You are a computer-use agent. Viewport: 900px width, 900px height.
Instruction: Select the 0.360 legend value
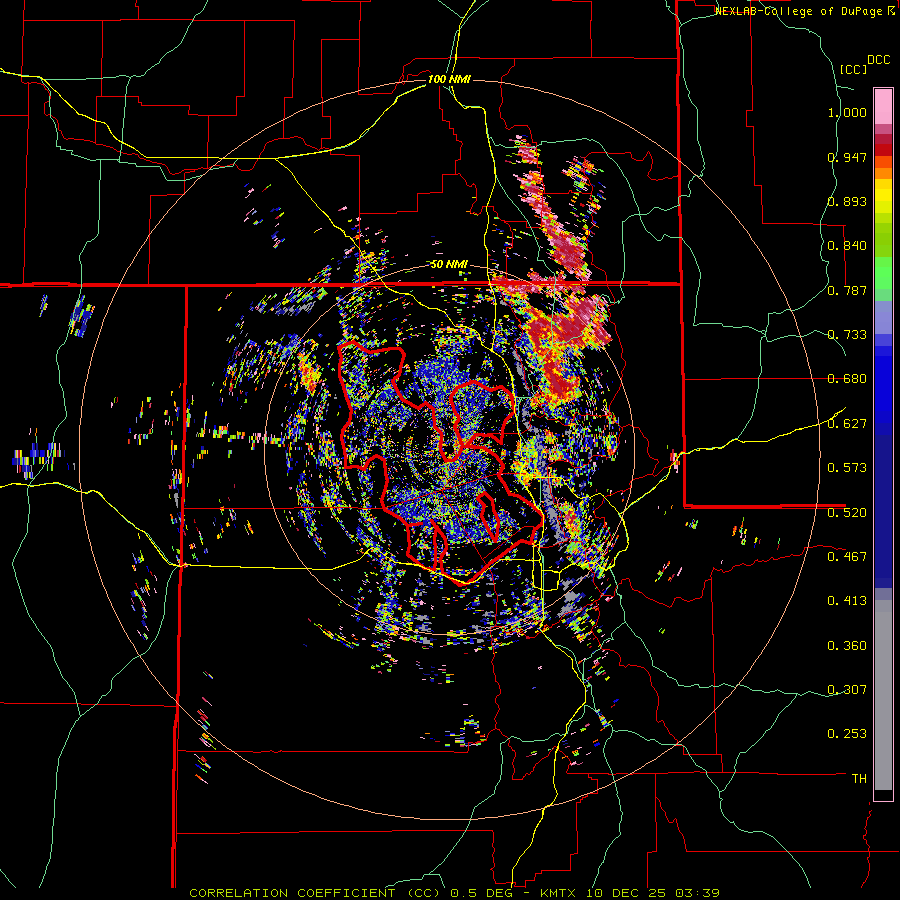pyautogui.click(x=847, y=646)
